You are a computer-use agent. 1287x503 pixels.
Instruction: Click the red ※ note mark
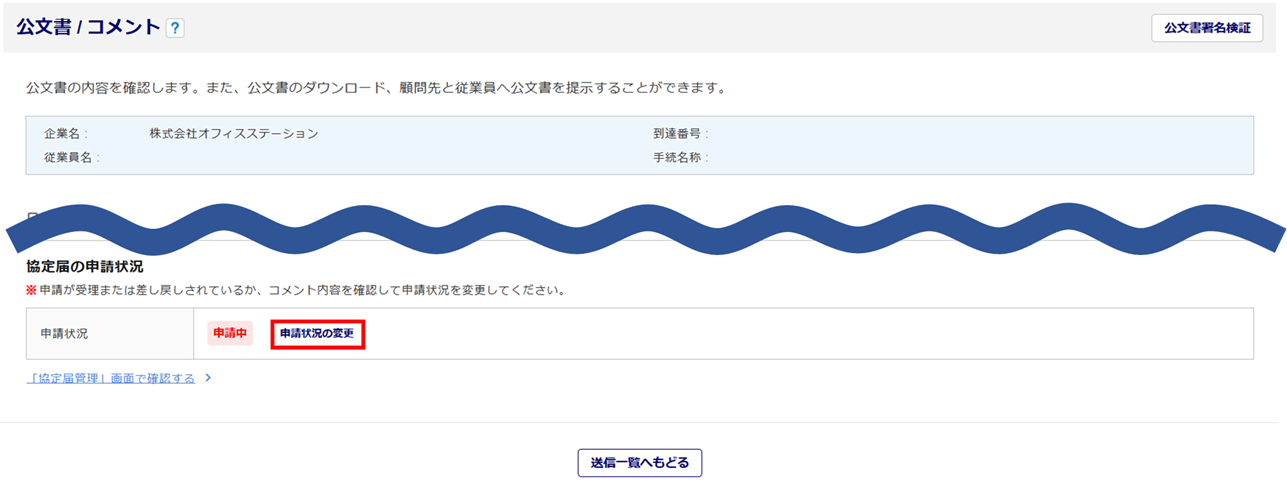pos(32,291)
